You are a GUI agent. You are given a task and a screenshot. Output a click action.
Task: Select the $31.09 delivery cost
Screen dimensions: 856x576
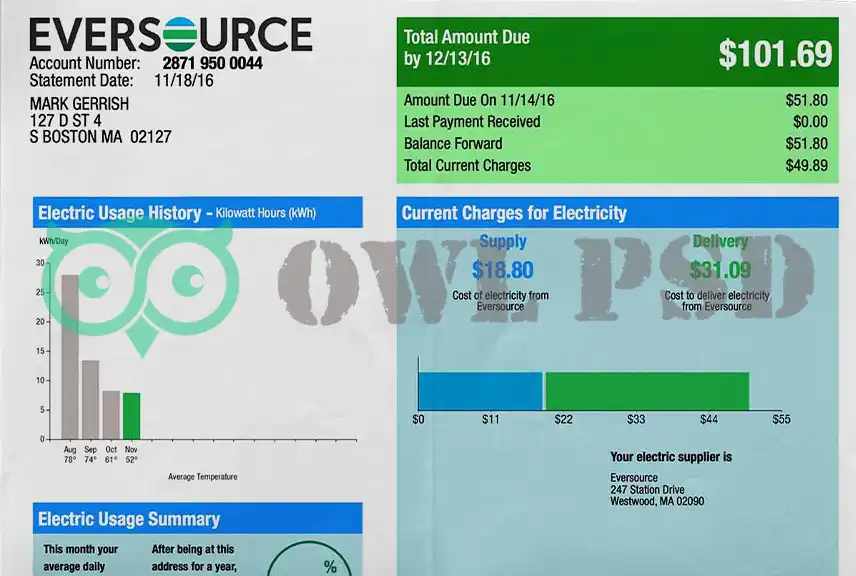coord(720,270)
